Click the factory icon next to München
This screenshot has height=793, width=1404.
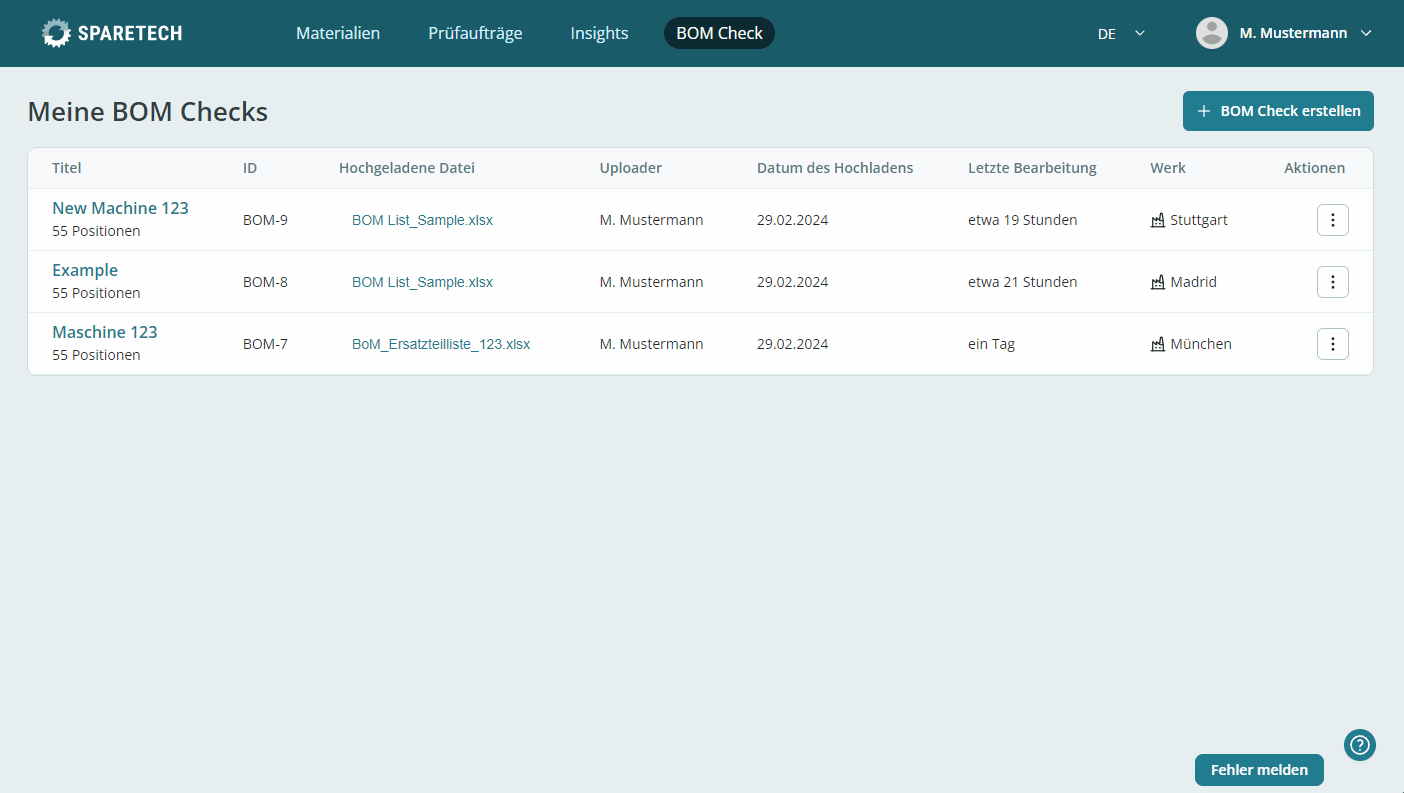(1157, 343)
